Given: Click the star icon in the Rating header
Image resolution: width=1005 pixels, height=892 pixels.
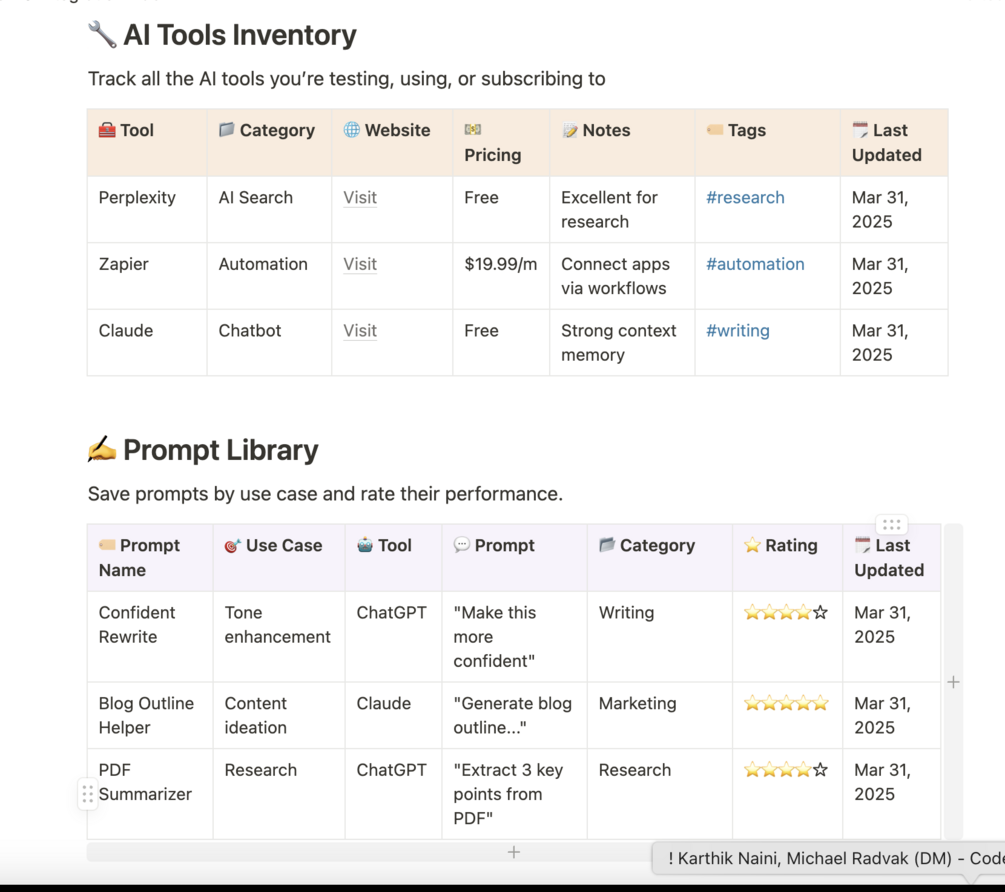Looking at the screenshot, I should tap(752, 545).
